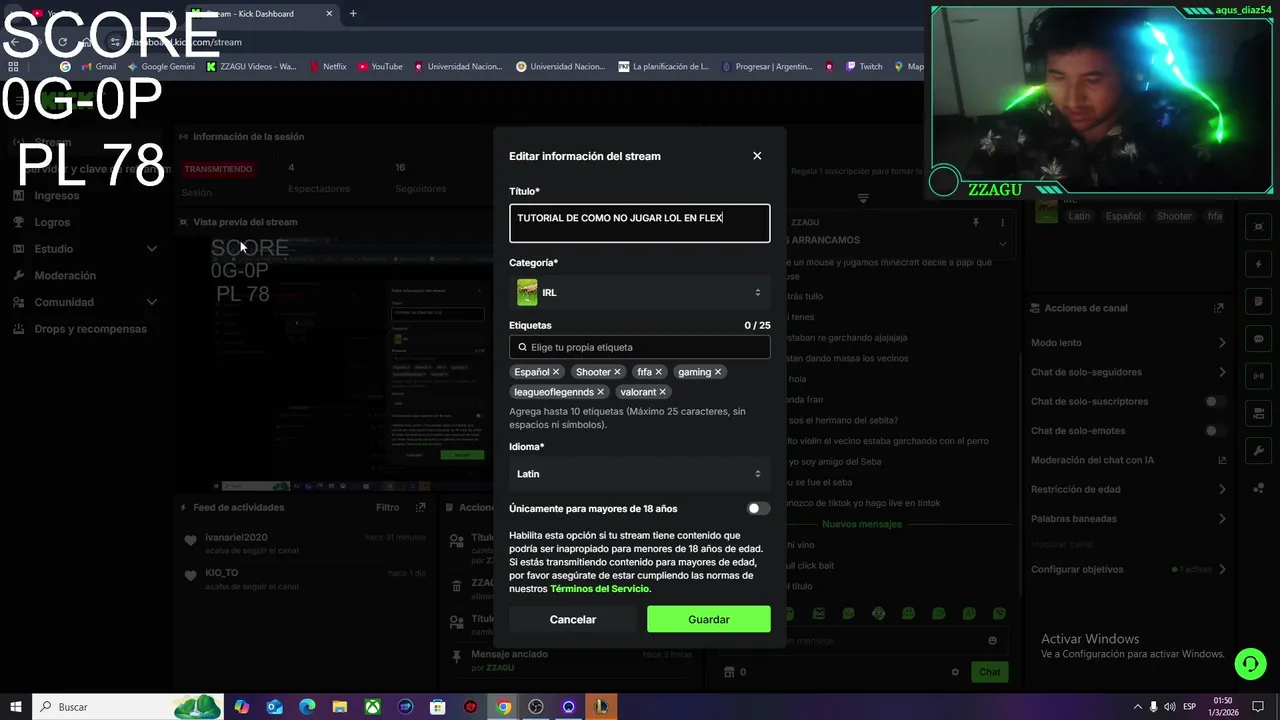Click the taskbar Buscar search box
The height and width of the screenshot is (720, 1280).
coord(128,707)
